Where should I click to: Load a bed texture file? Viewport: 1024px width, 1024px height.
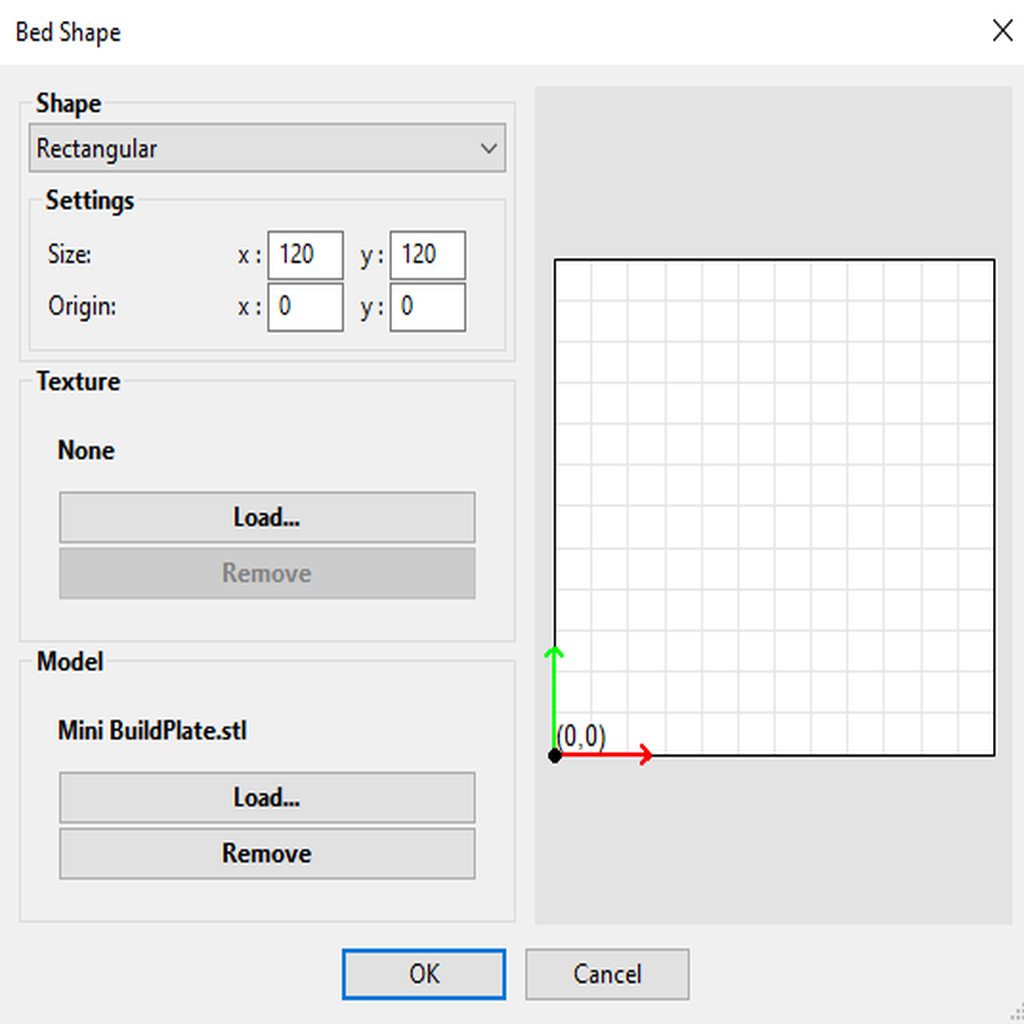pyautogui.click(x=266, y=517)
